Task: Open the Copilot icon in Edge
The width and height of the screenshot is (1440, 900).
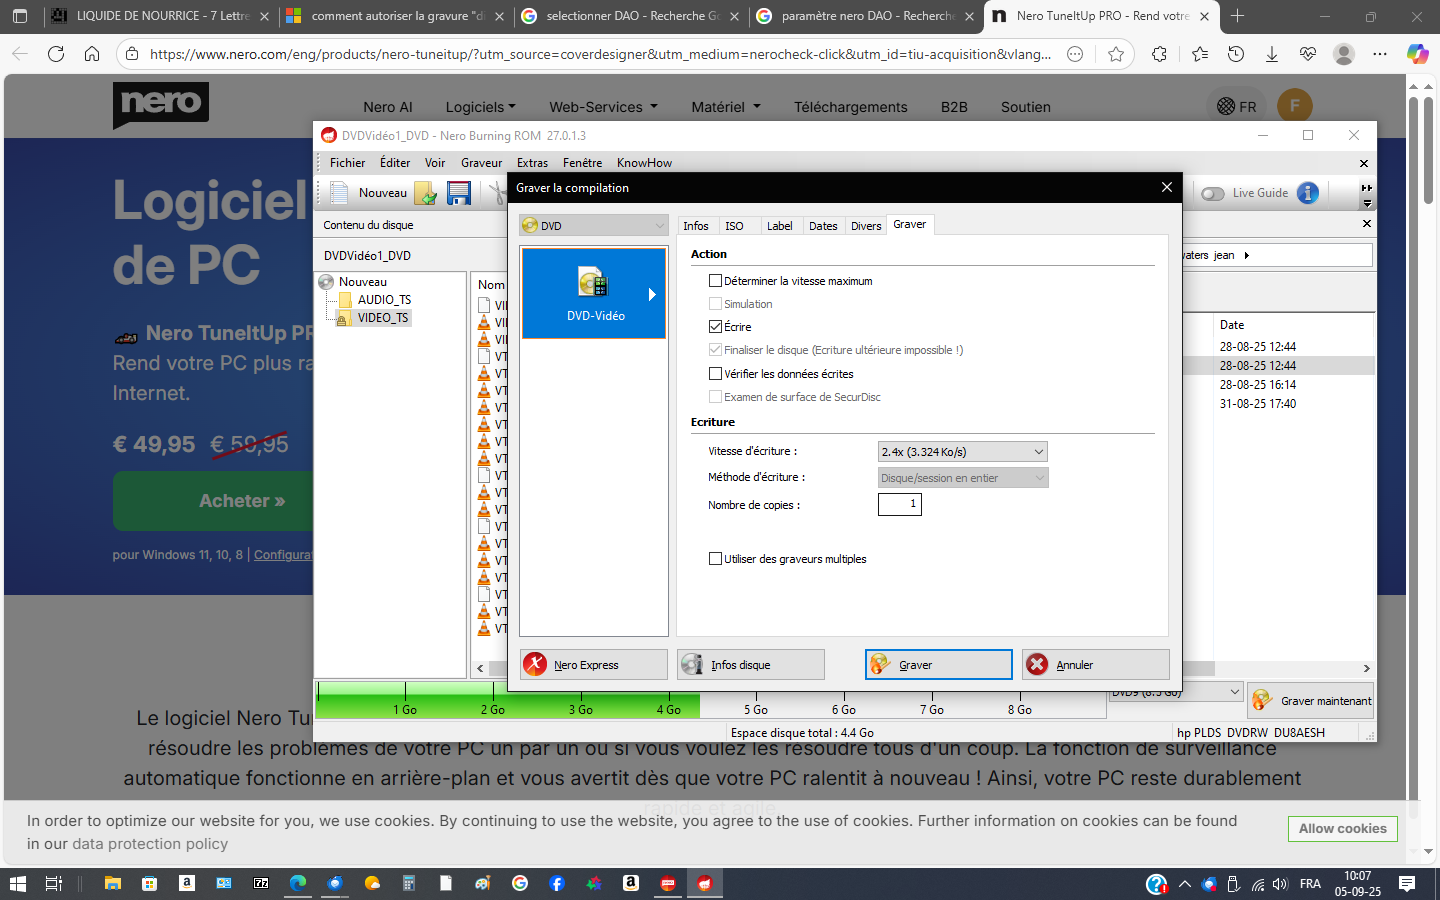Action: [1417, 54]
